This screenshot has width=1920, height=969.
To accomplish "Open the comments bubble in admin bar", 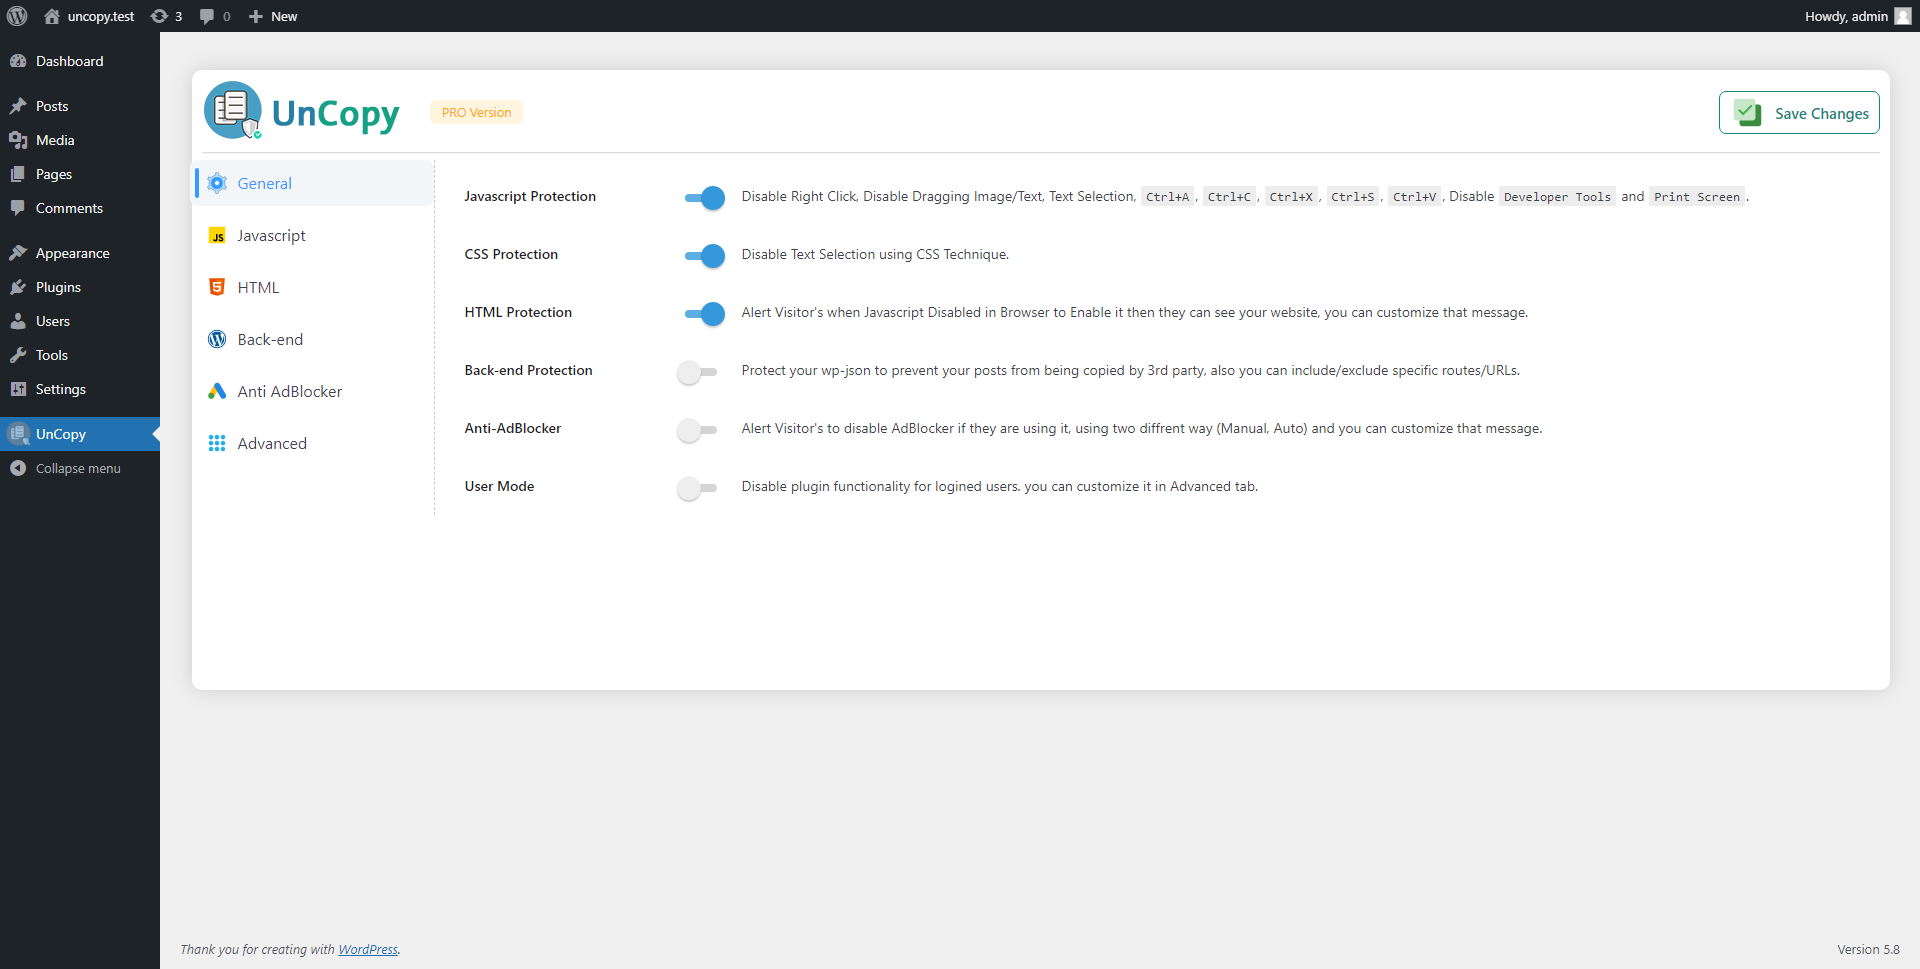I will tap(207, 16).
